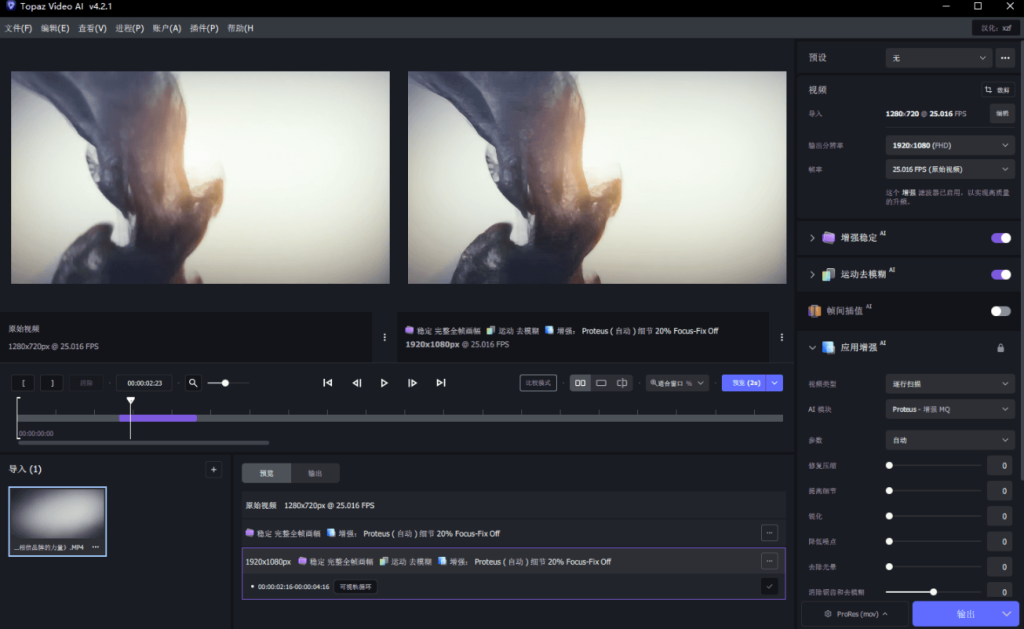This screenshot has height=629, width=1024.
Task: Step back one frame
Action: [356, 383]
